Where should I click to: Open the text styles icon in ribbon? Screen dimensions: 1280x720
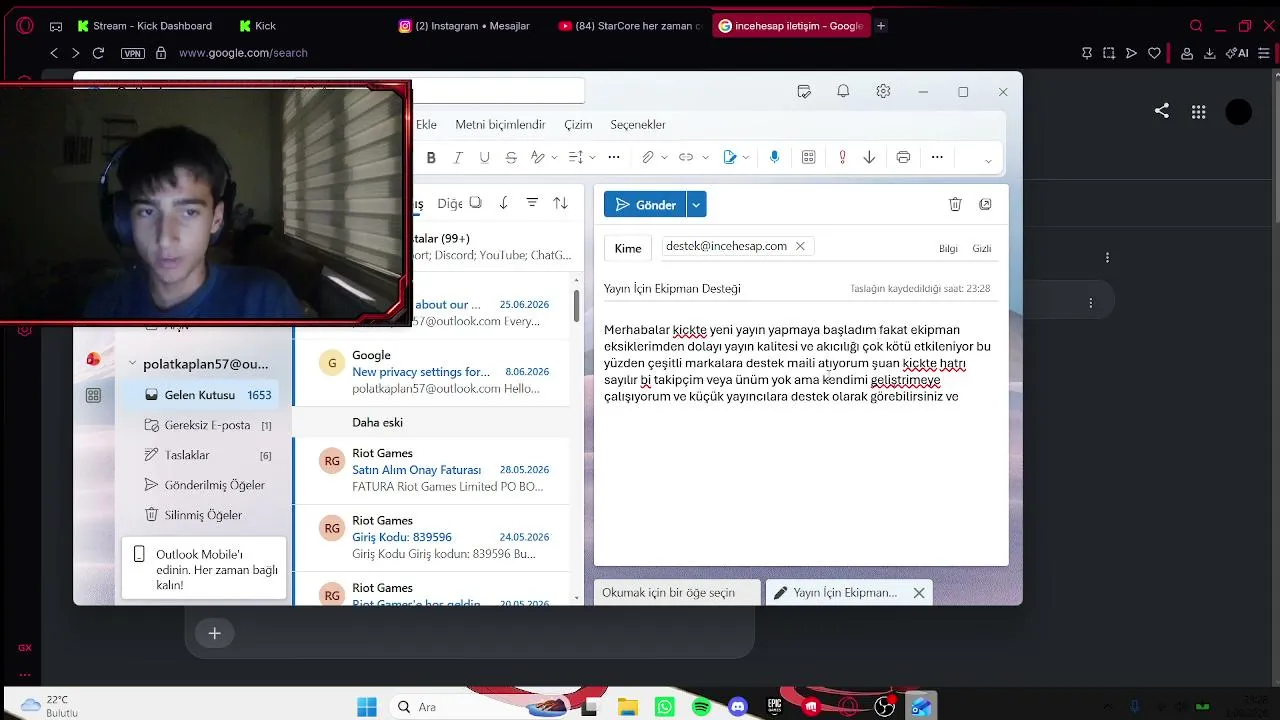pyautogui.click(x=537, y=157)
